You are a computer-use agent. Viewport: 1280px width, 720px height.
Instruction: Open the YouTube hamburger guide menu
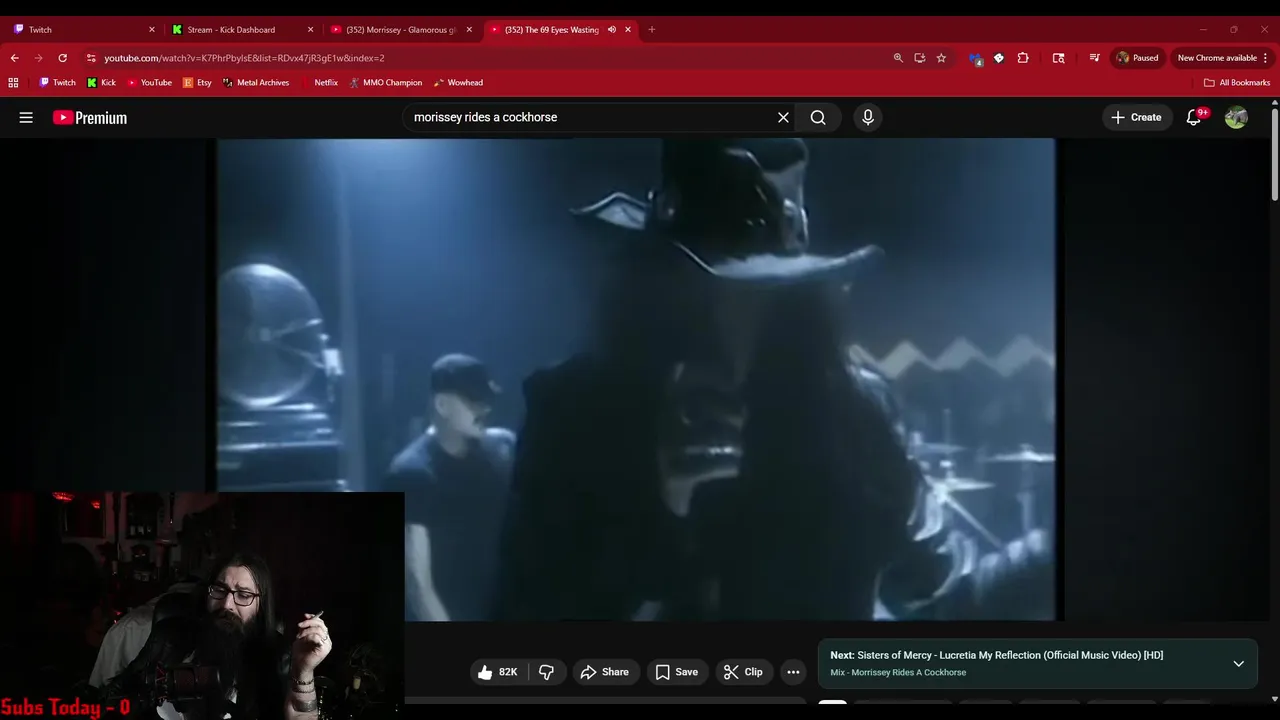point(26,117)
